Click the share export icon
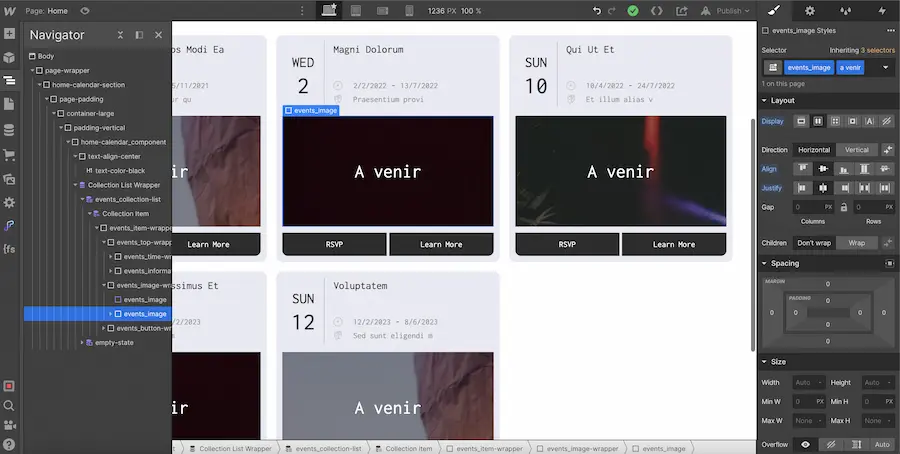Viewport: 900px width, 454px height. (681, 11)
